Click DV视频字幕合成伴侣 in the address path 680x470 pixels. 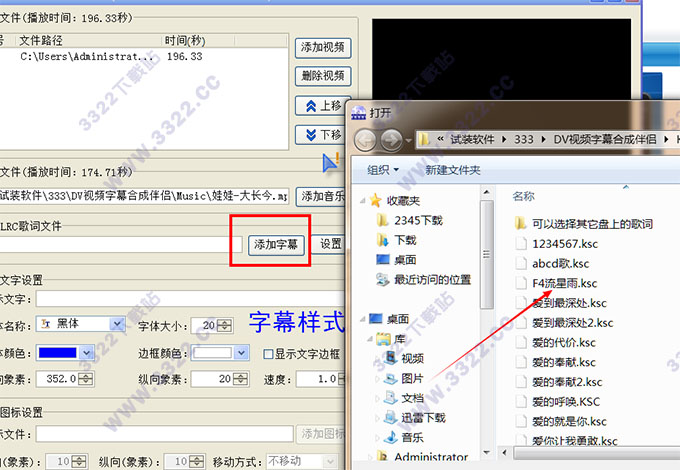coord(605,139)
